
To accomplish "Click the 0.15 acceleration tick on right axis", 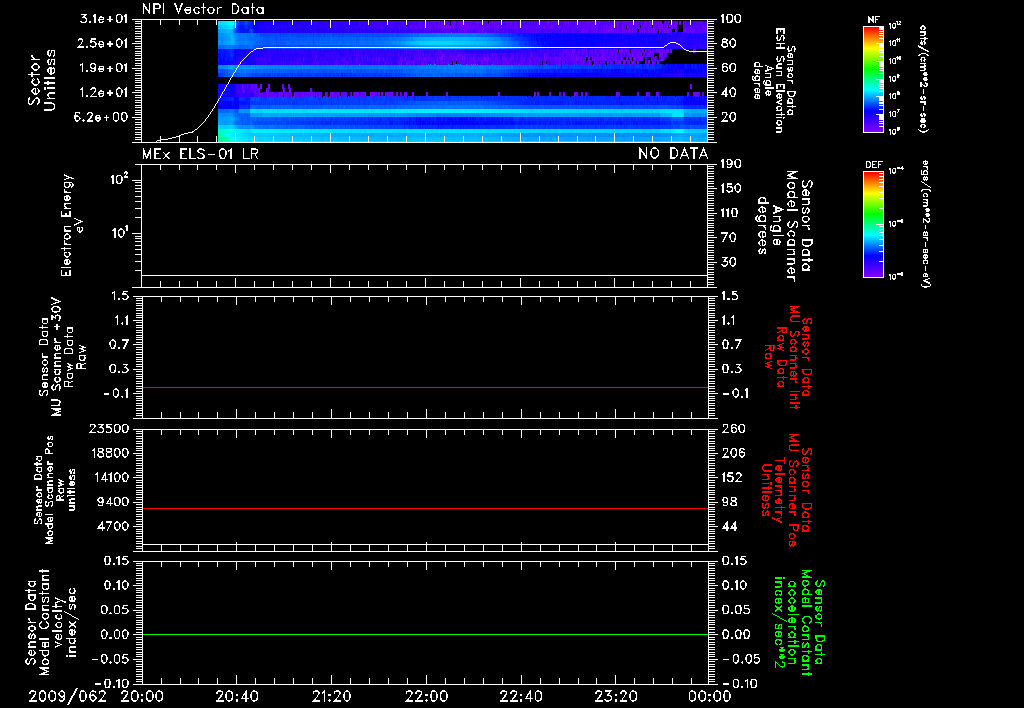I will point(734,561).
